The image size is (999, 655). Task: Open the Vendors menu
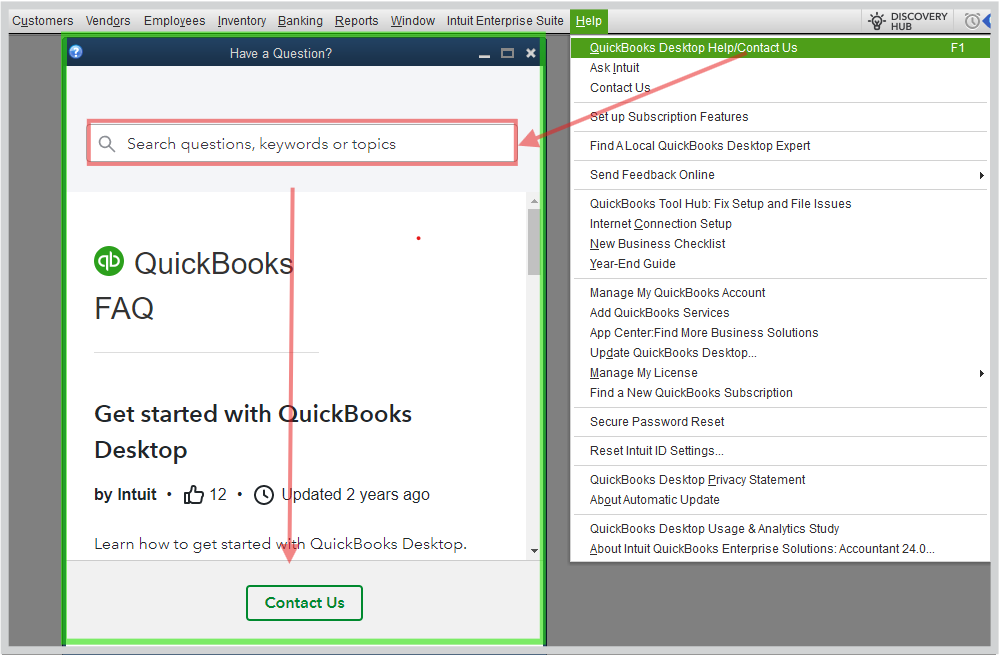[x=108, y=21]
